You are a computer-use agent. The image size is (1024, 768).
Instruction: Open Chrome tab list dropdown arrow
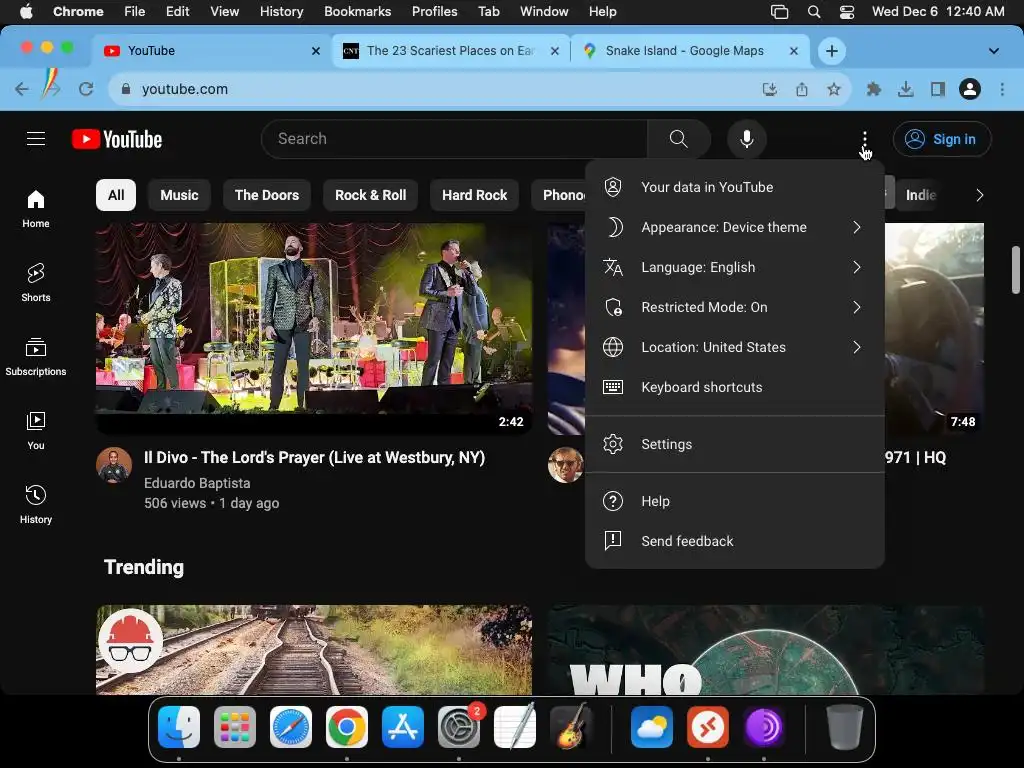[x=993, y=51]
